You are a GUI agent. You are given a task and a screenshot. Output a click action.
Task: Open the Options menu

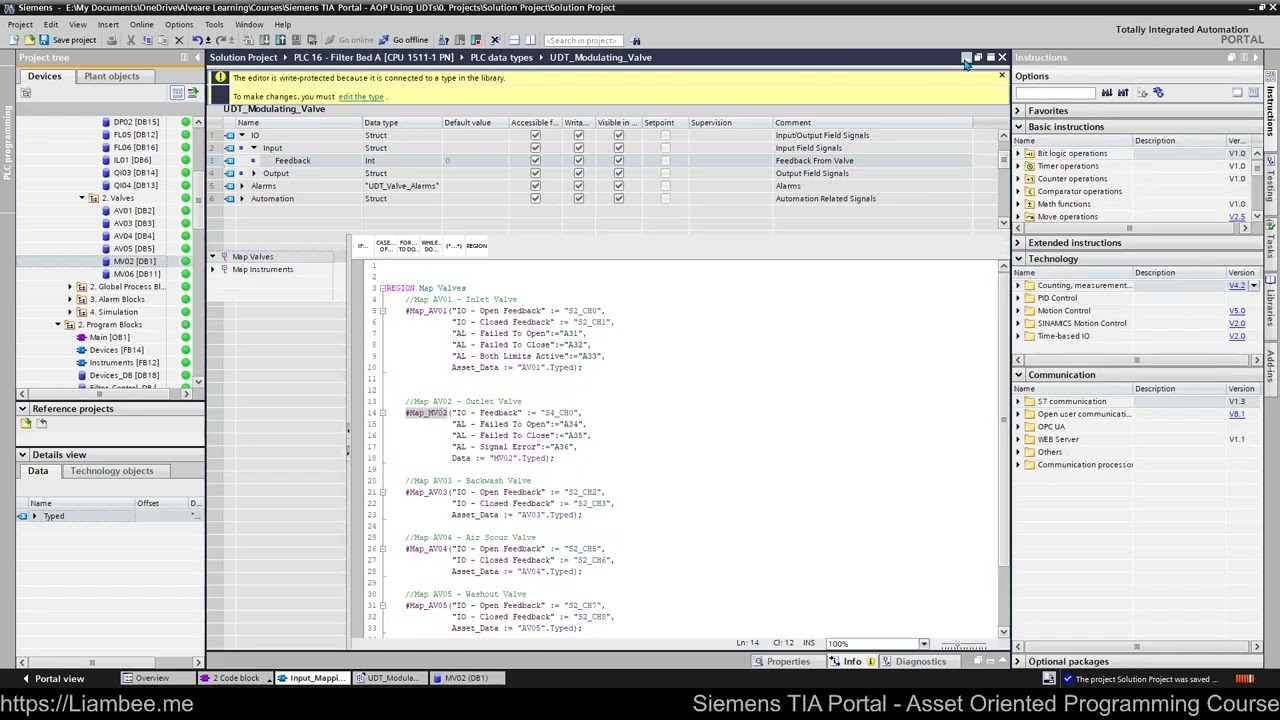(179, 24)
